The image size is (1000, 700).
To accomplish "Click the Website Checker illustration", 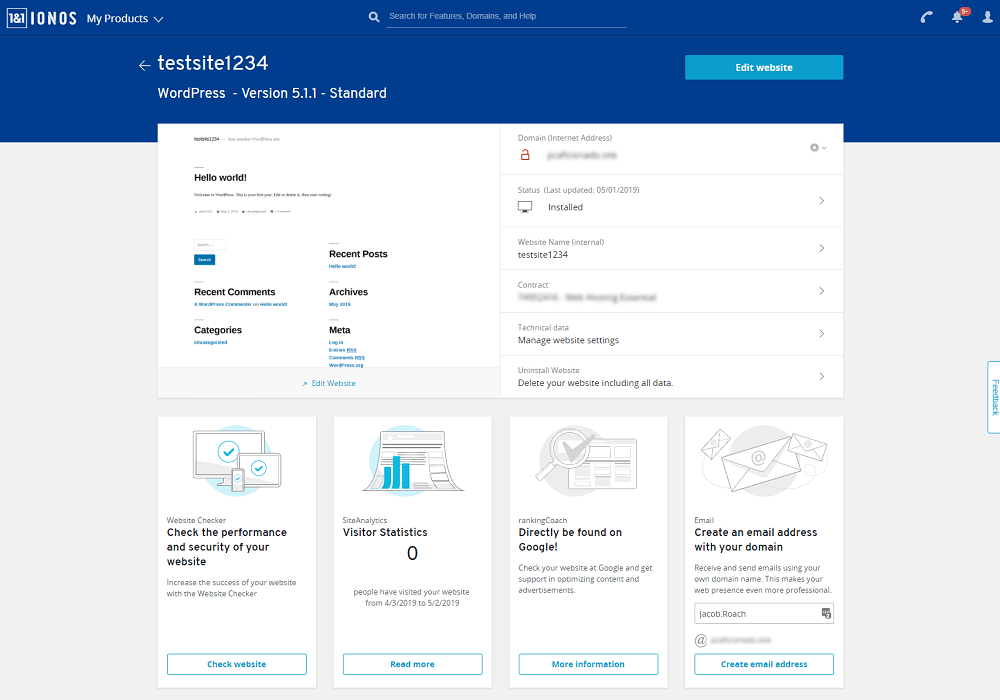I will [237, 461].
